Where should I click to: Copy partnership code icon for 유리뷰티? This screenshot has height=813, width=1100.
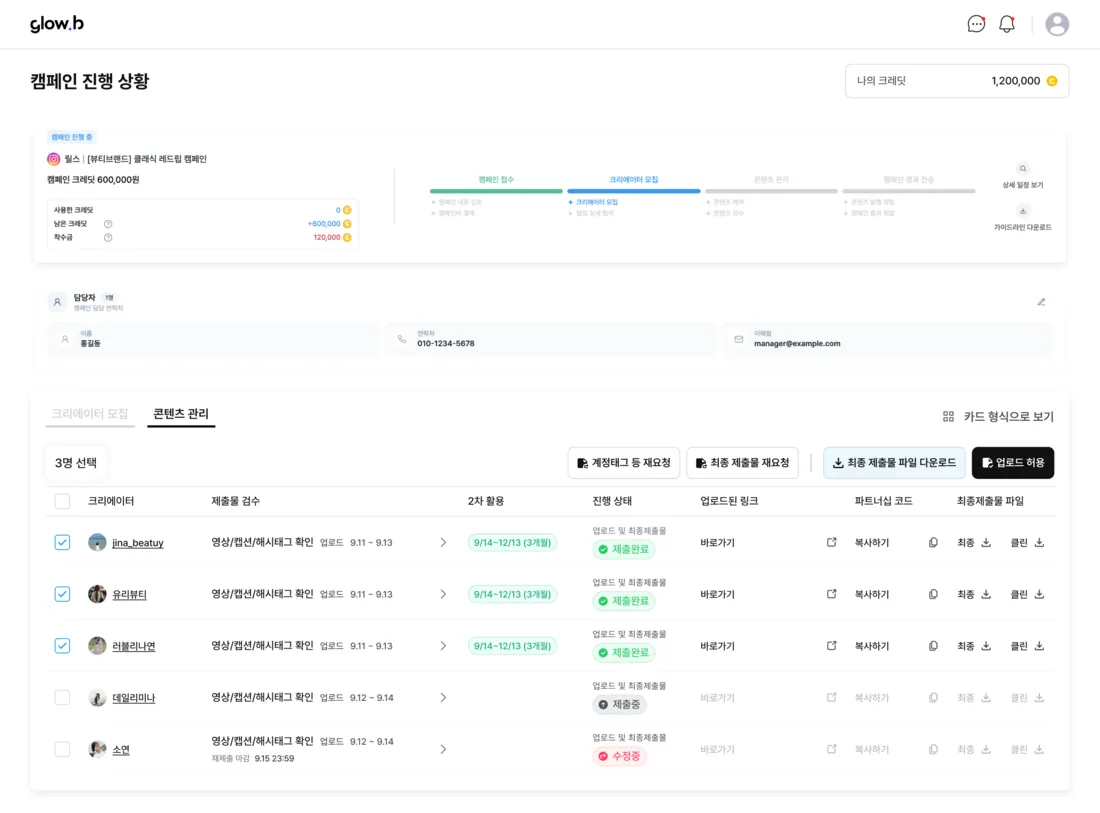(x=933, y=594)
